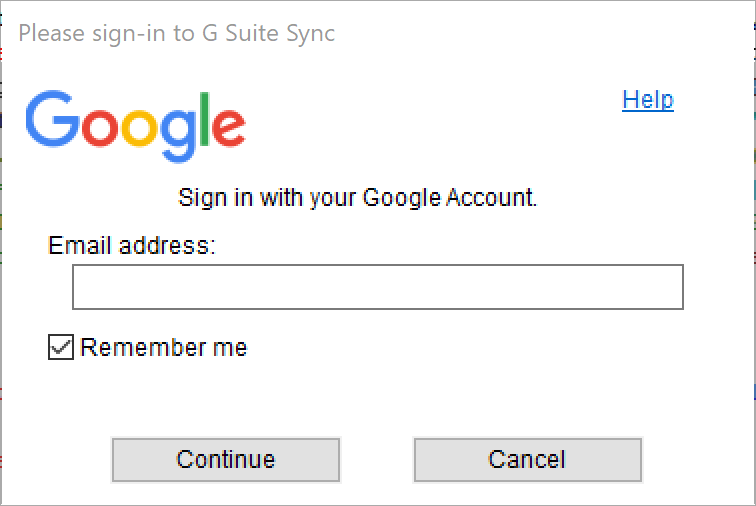Click the Remember me label text
Screen dimensions: 756x506
(163, 347)
